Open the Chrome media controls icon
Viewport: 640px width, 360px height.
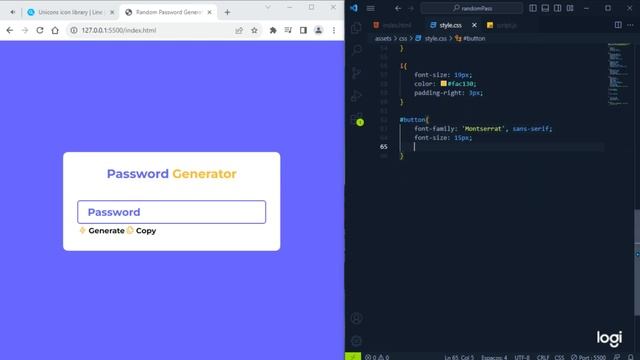(x=288, y=30)
